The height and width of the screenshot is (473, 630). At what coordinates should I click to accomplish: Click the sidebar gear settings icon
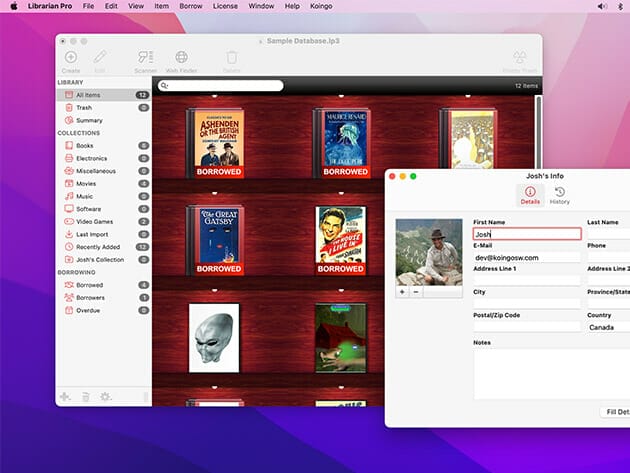pyautogui.click(x=105, y=397)
